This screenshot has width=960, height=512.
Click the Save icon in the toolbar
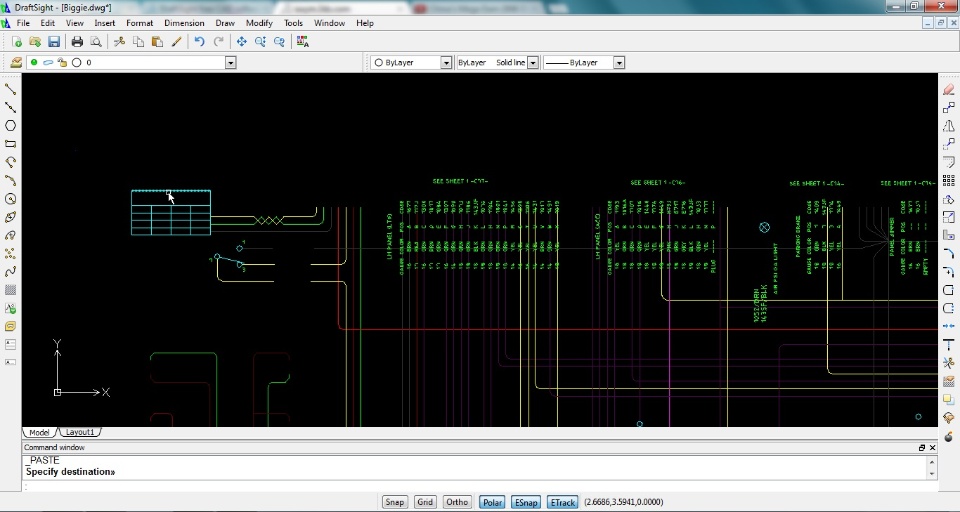tap(54, 42)
